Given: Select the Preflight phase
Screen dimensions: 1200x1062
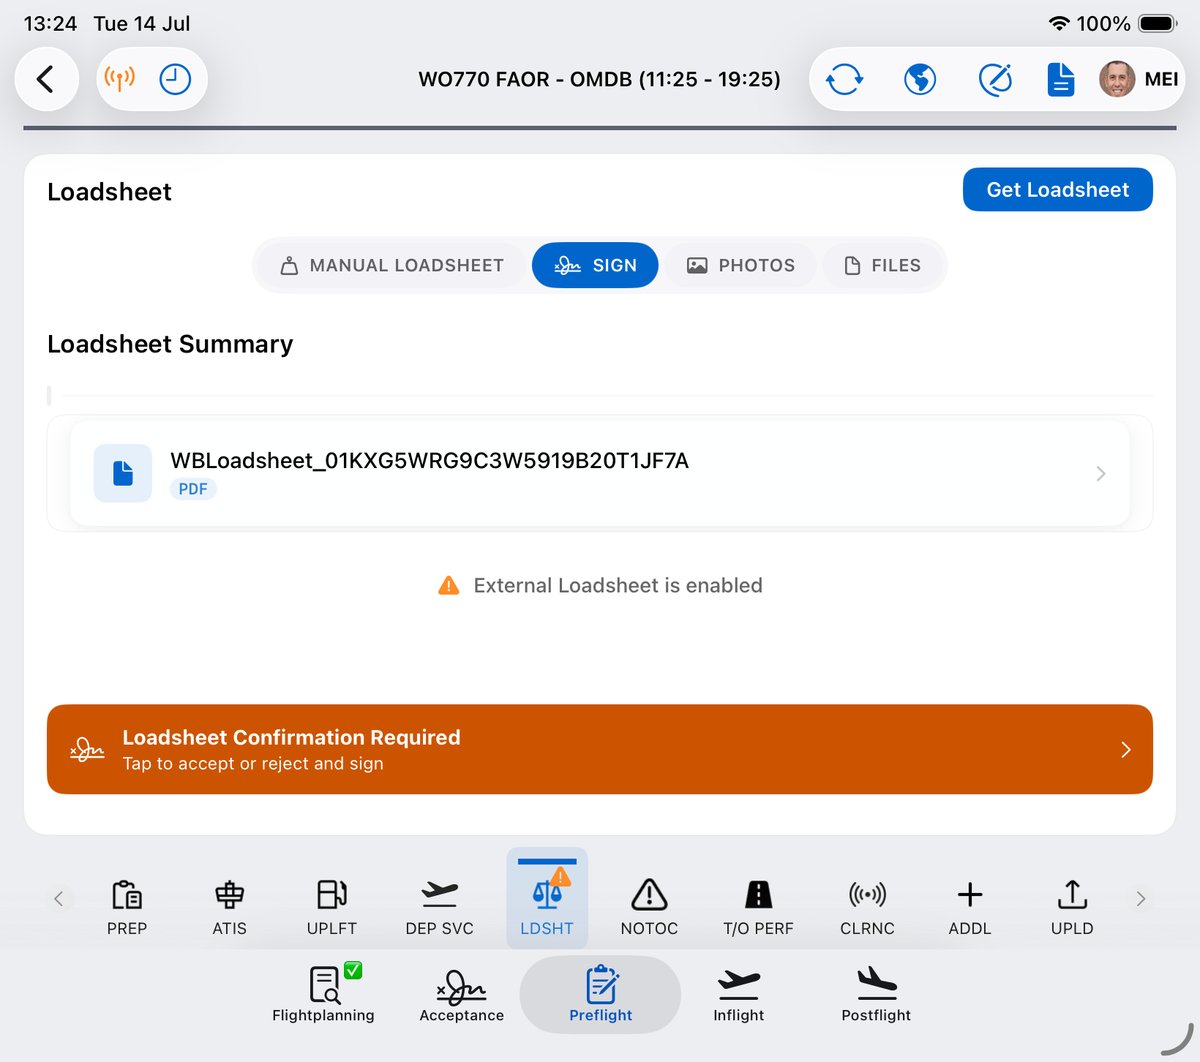Looking at the screenshot, I should click(x=600, y=993).
